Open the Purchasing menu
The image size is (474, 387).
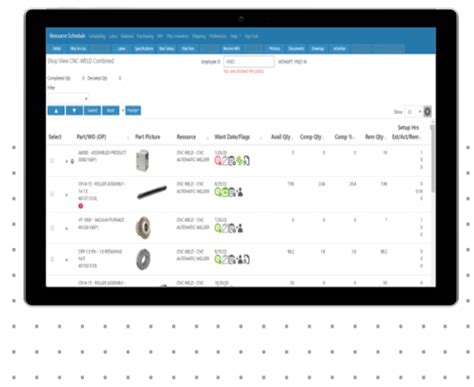click(x=145, y=36)
